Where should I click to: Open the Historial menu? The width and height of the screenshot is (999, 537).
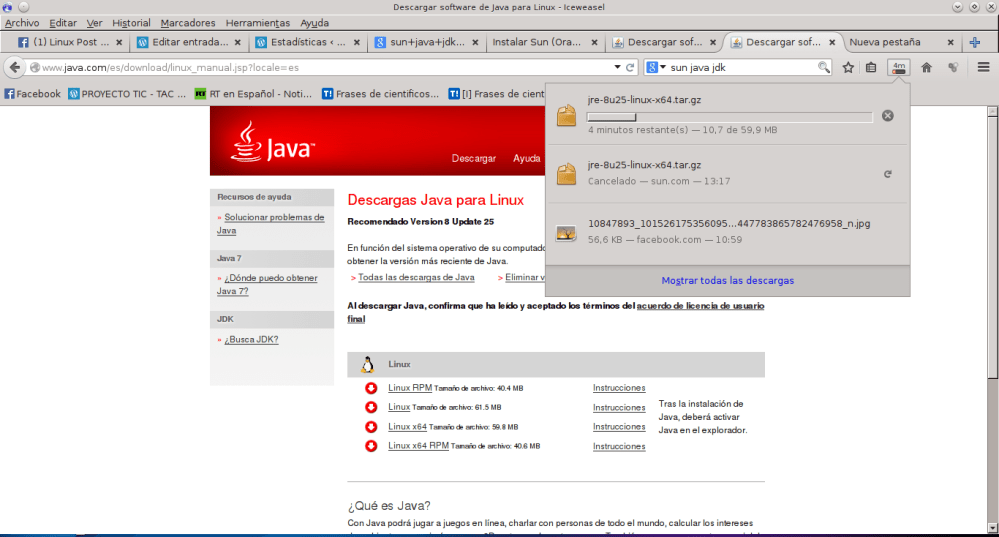(x=131, y=23)
